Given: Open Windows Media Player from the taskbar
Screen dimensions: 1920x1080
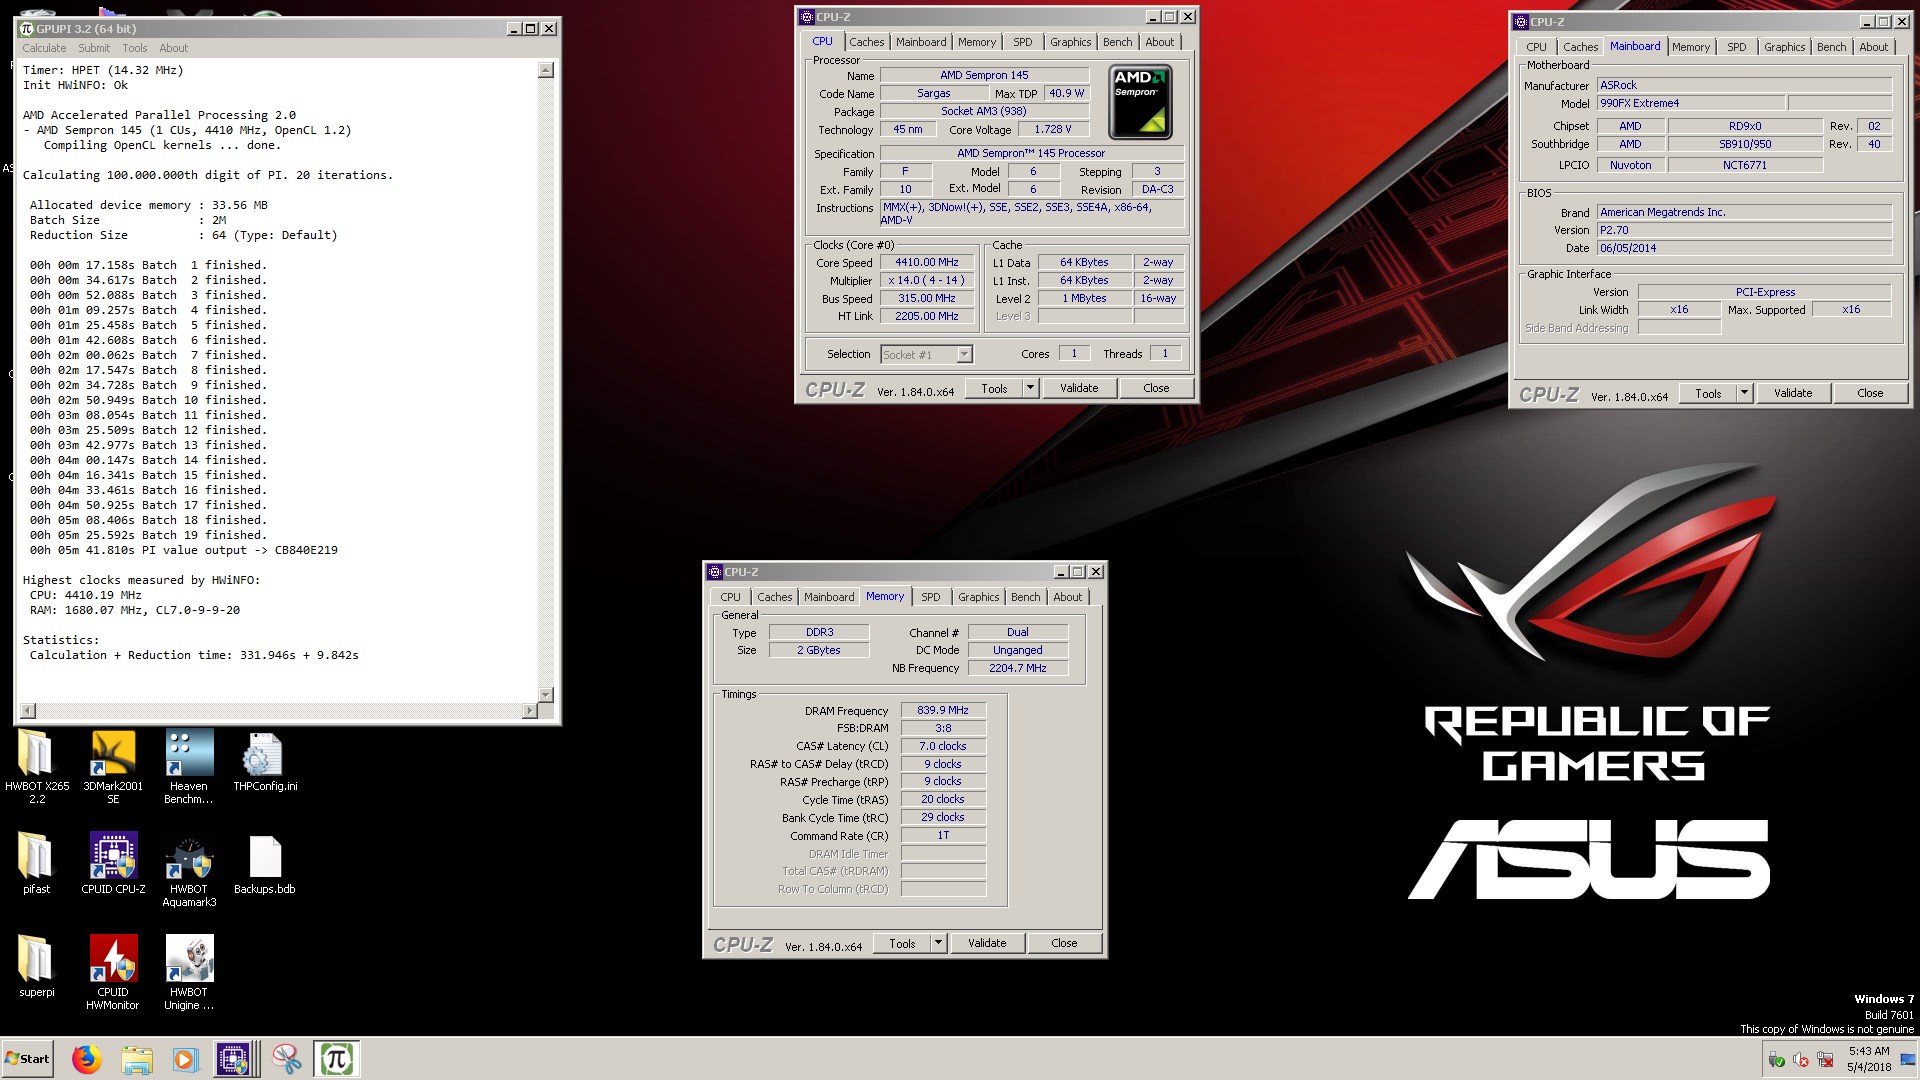Looking at the screenshot, I should 185,1059.
